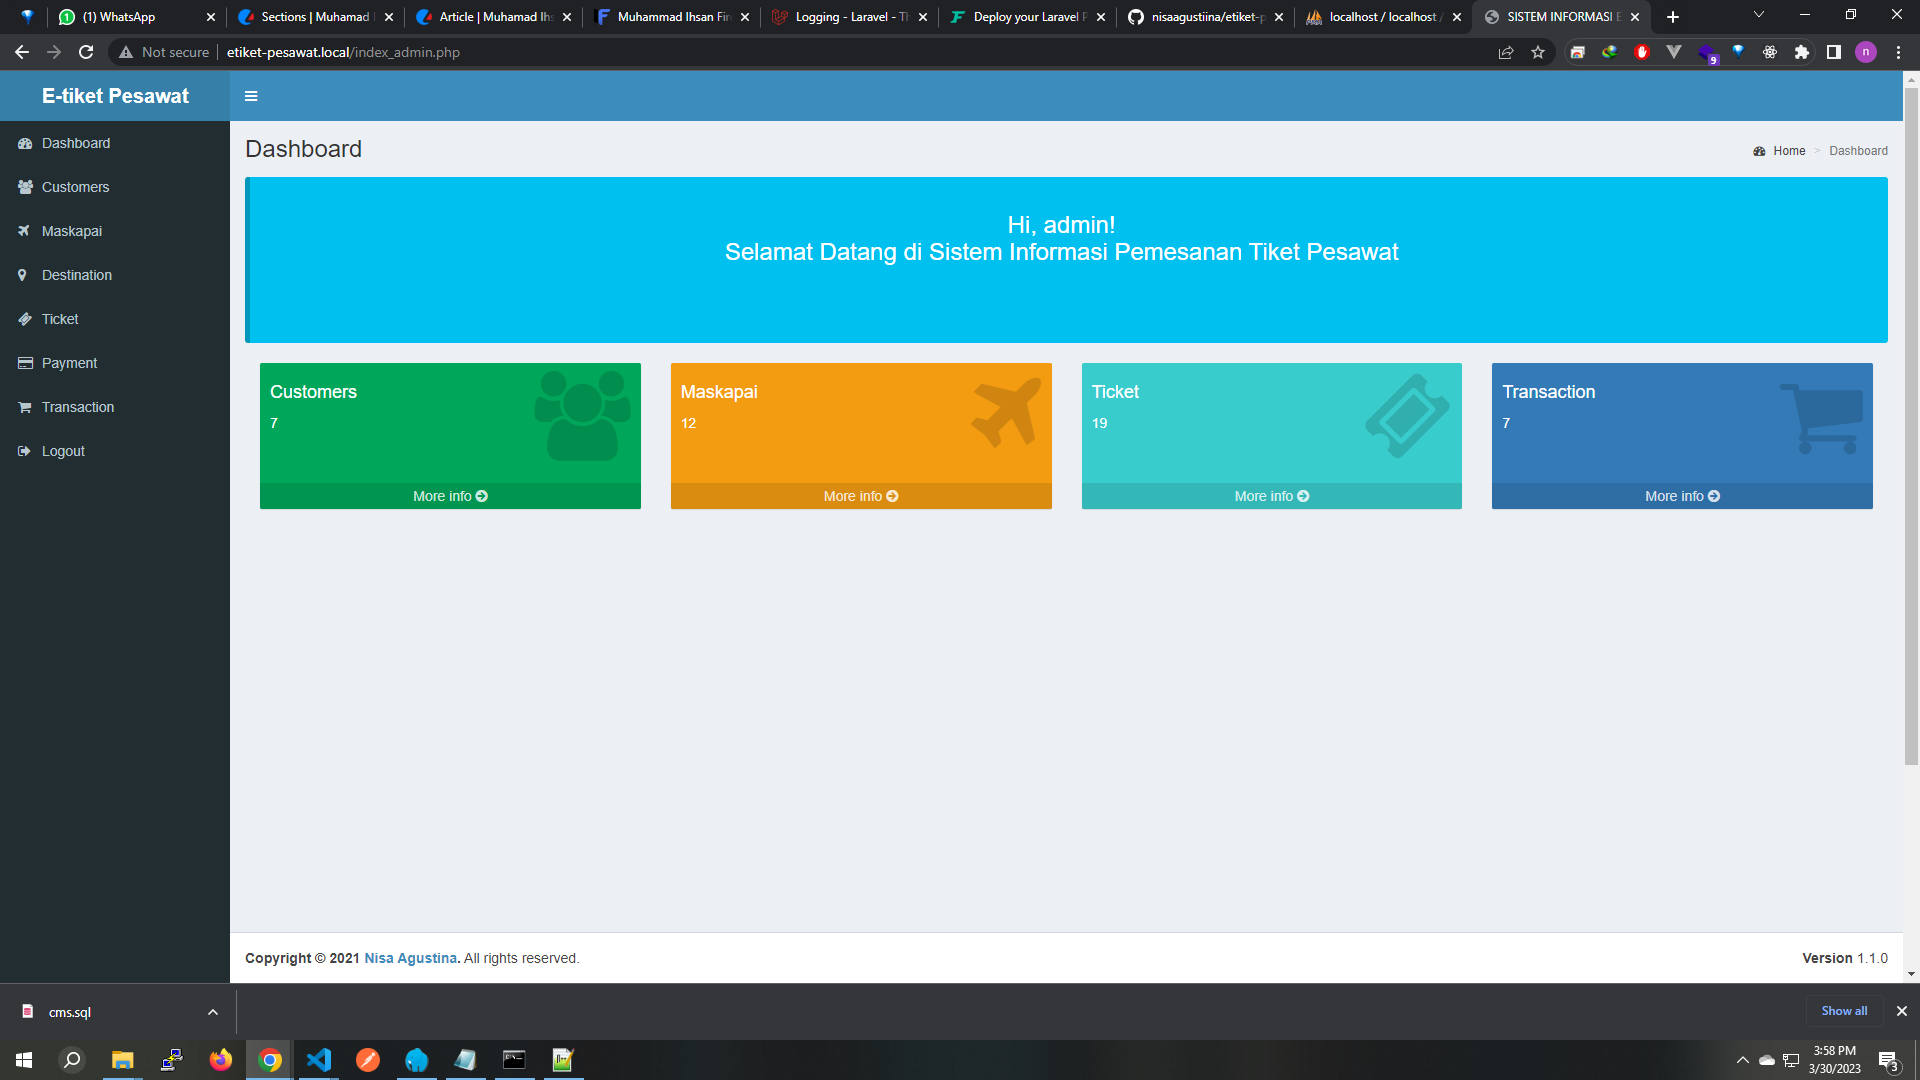Image resolution: width=1920 pixels, height=1080 pixels.
Task: Open Visual Studio Code from taskbar
Action: [x=319, y=1060]
